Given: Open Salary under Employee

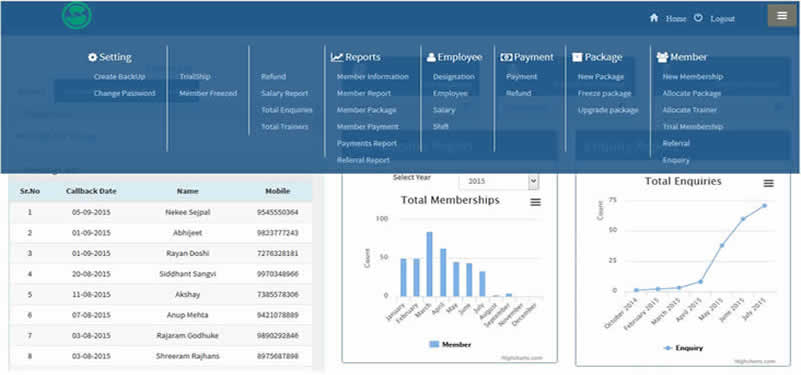Looking at the screenshot, I should tap(444, 110).
